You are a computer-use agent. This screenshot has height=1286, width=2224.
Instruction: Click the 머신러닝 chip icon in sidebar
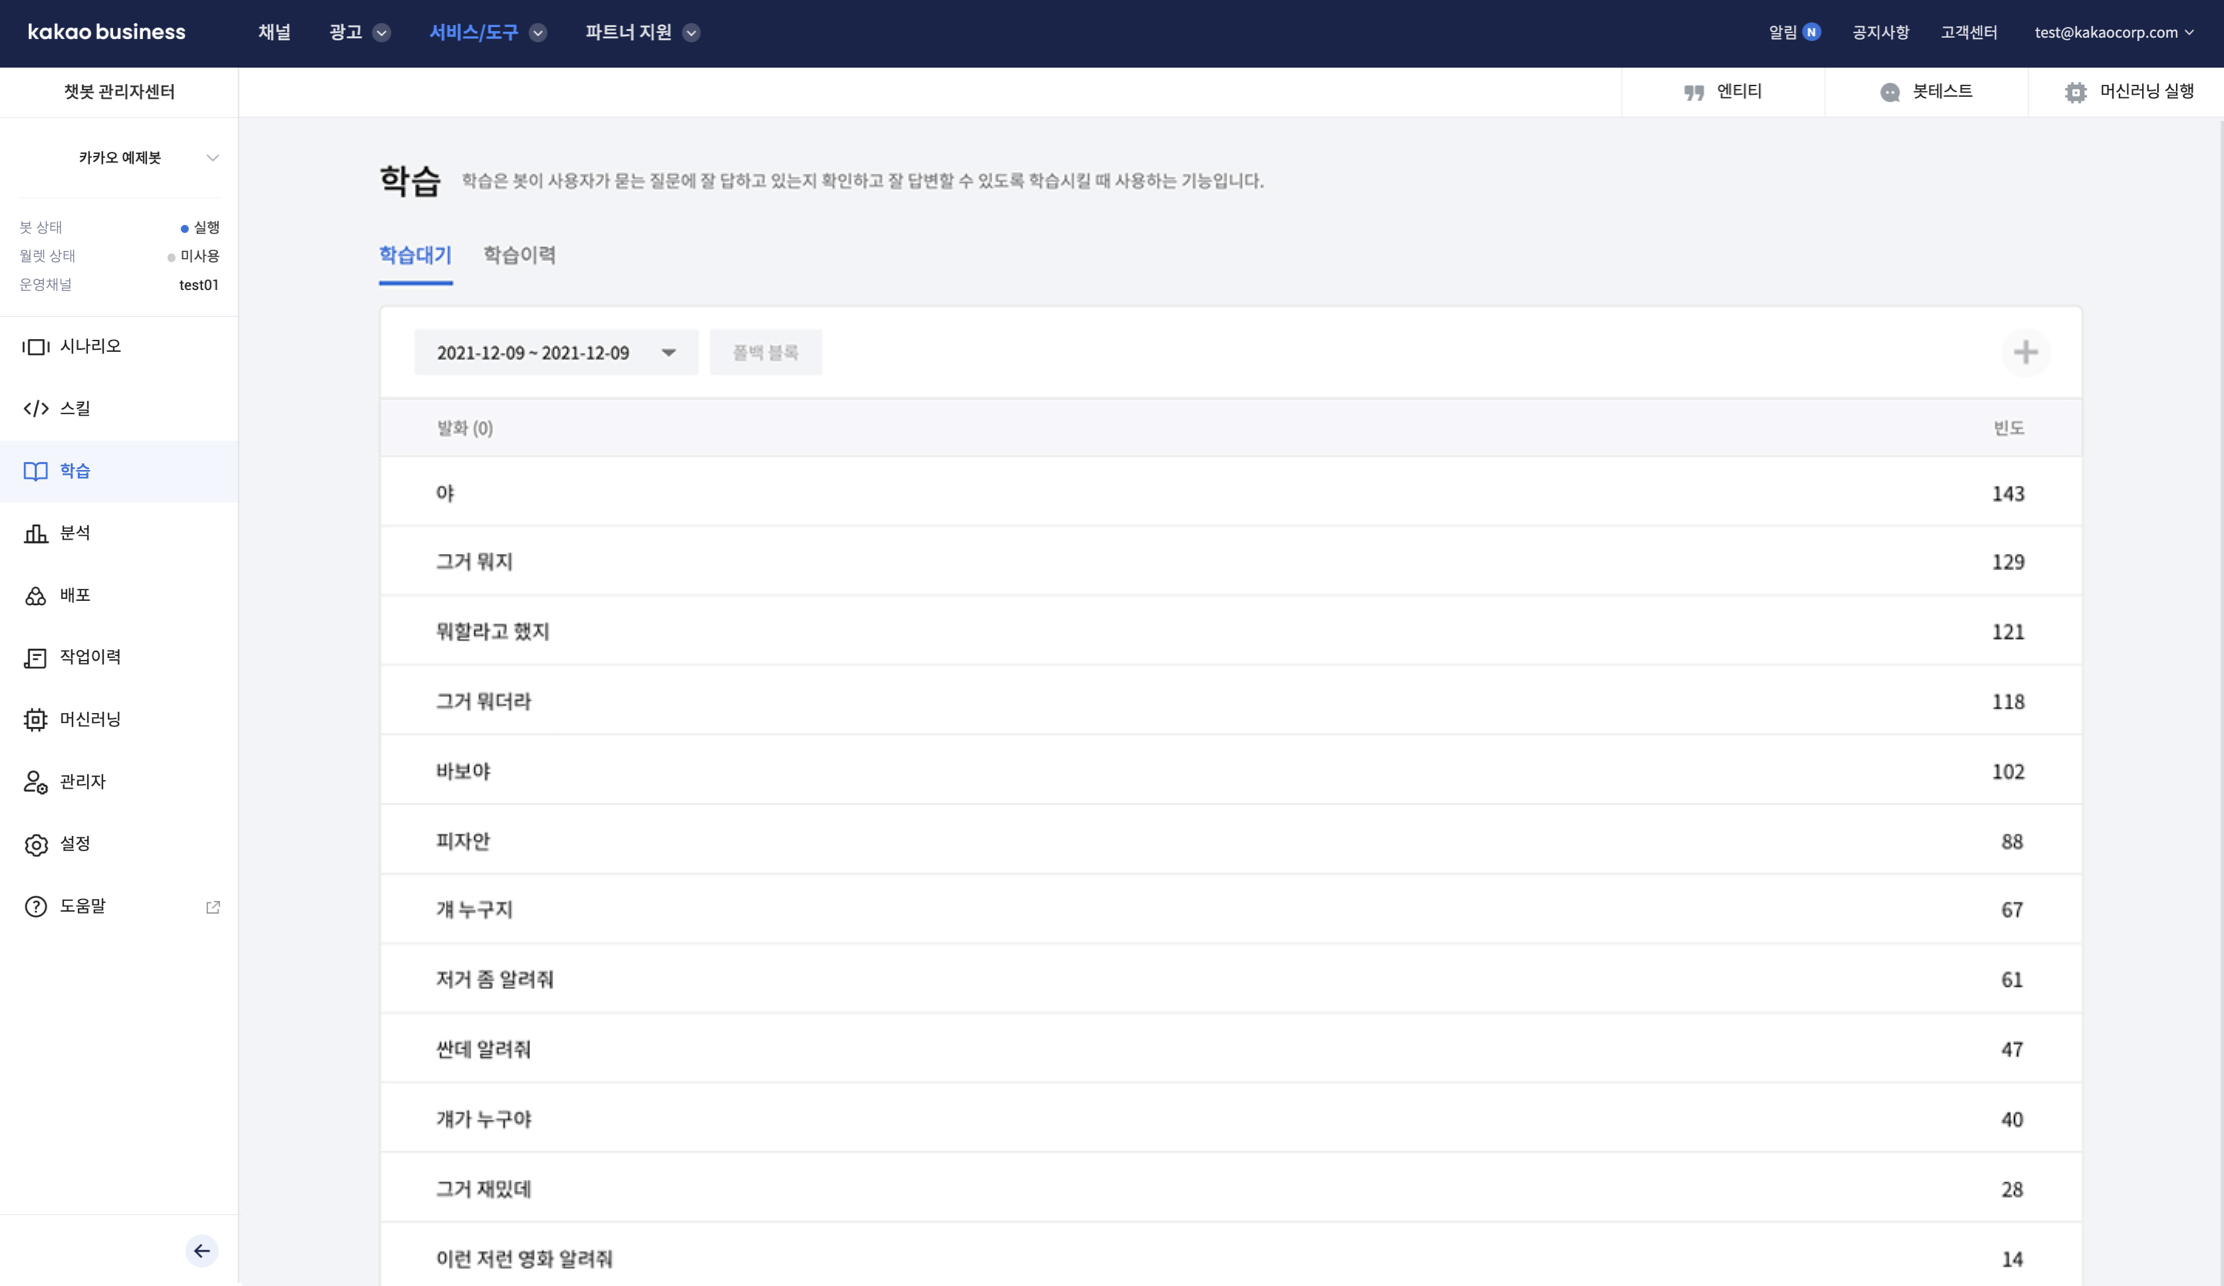pos(36,720)
